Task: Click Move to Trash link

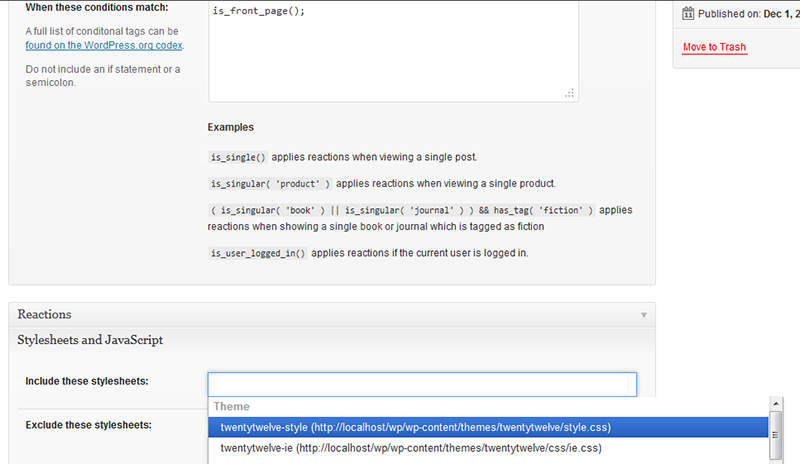Action: coord(714,47)
